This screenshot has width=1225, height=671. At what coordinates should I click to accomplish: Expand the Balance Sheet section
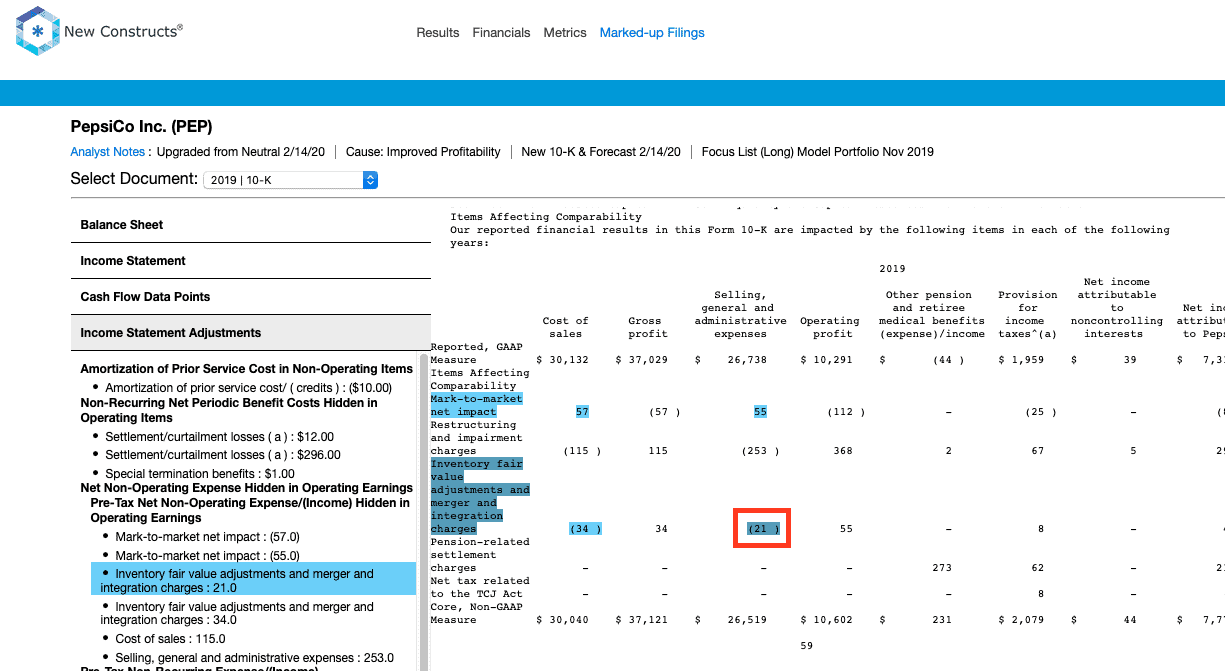click(251, 225)
